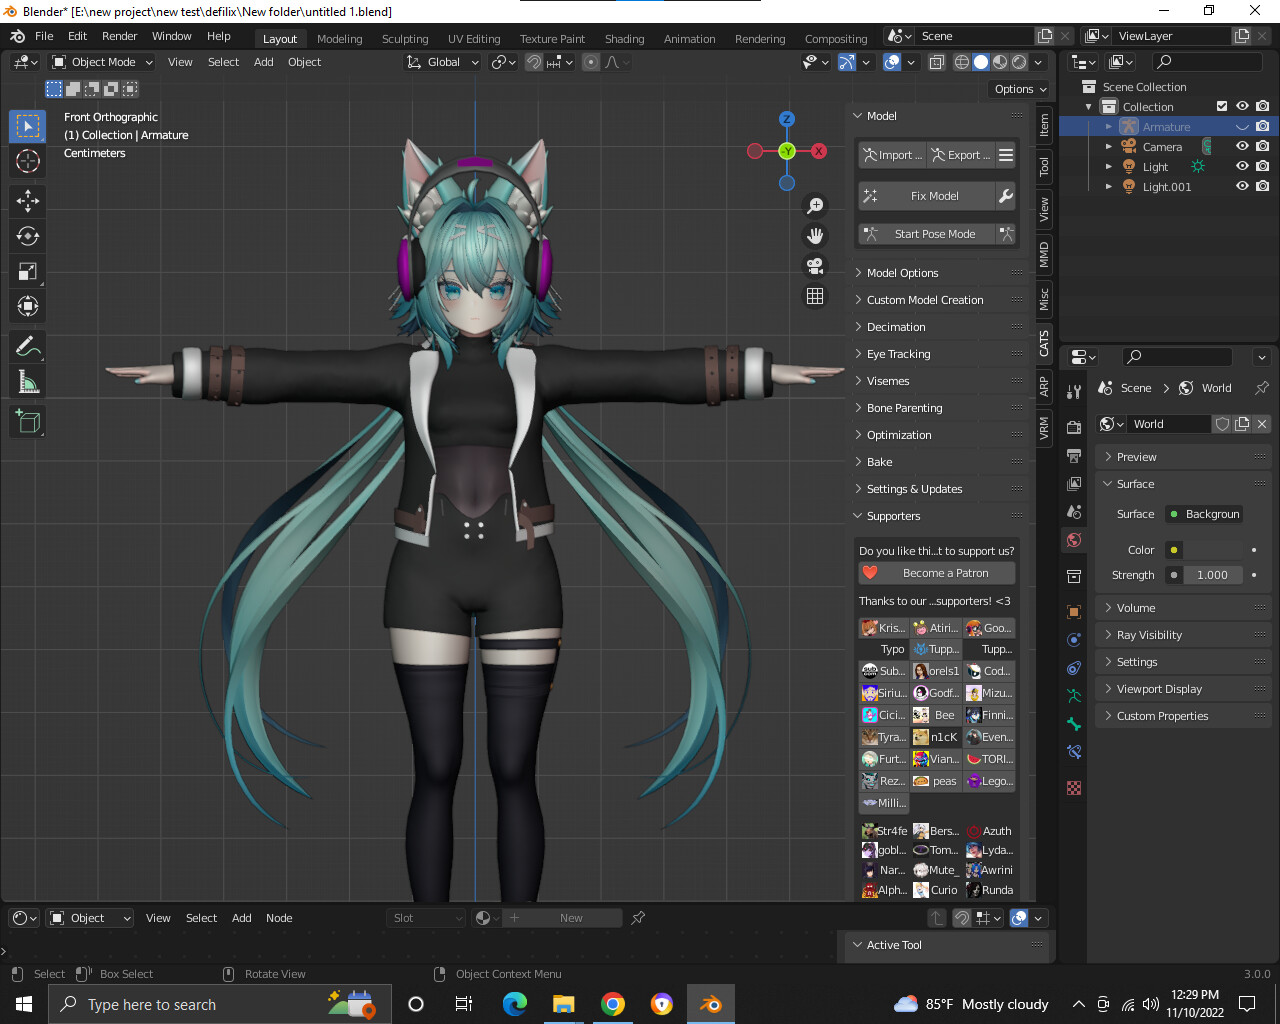Toggle X-ray mode in viewport header
1280x1024 pixels.
936,62
